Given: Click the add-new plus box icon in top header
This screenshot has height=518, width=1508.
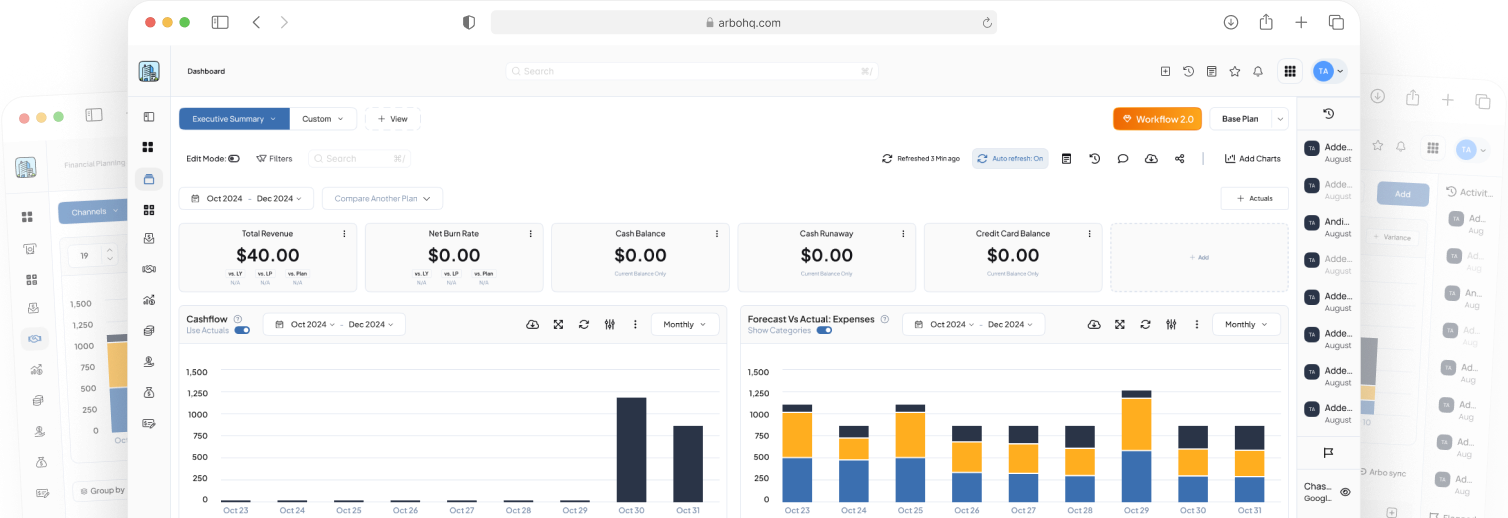Looking at the screenshot, I should click(x=1165, y=71).
